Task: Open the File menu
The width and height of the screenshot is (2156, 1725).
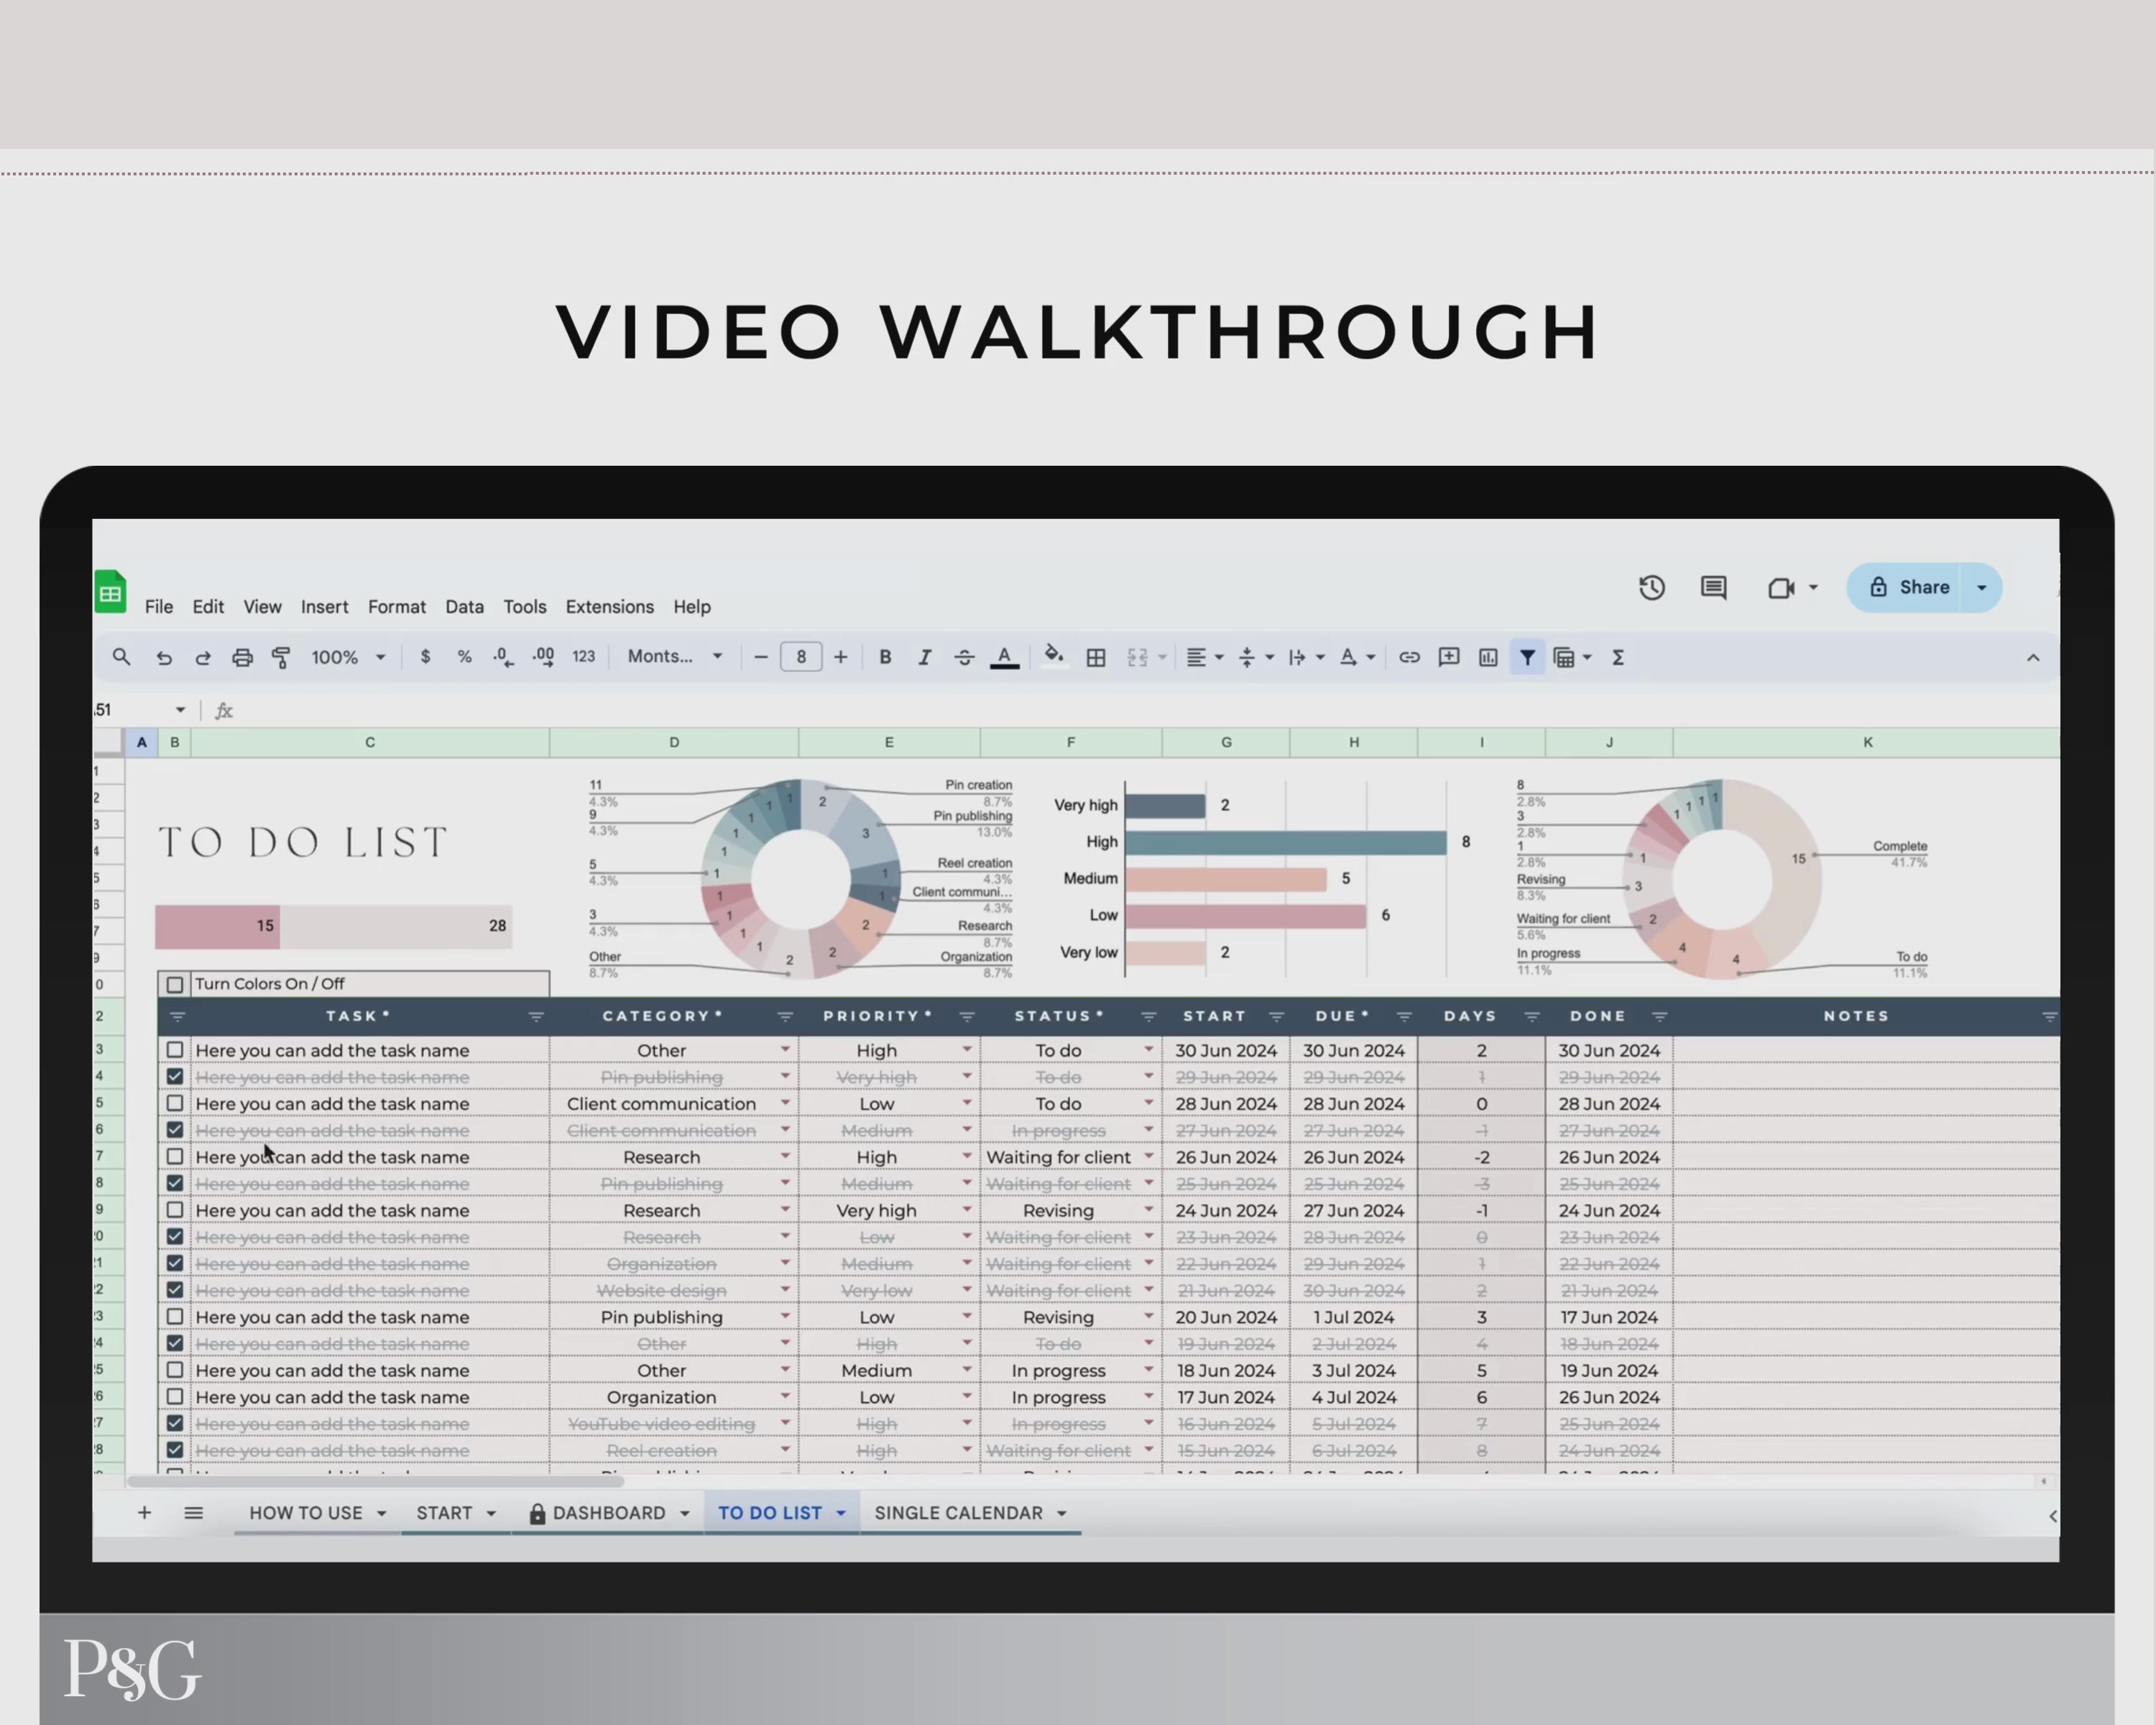Action: [159, 607]
